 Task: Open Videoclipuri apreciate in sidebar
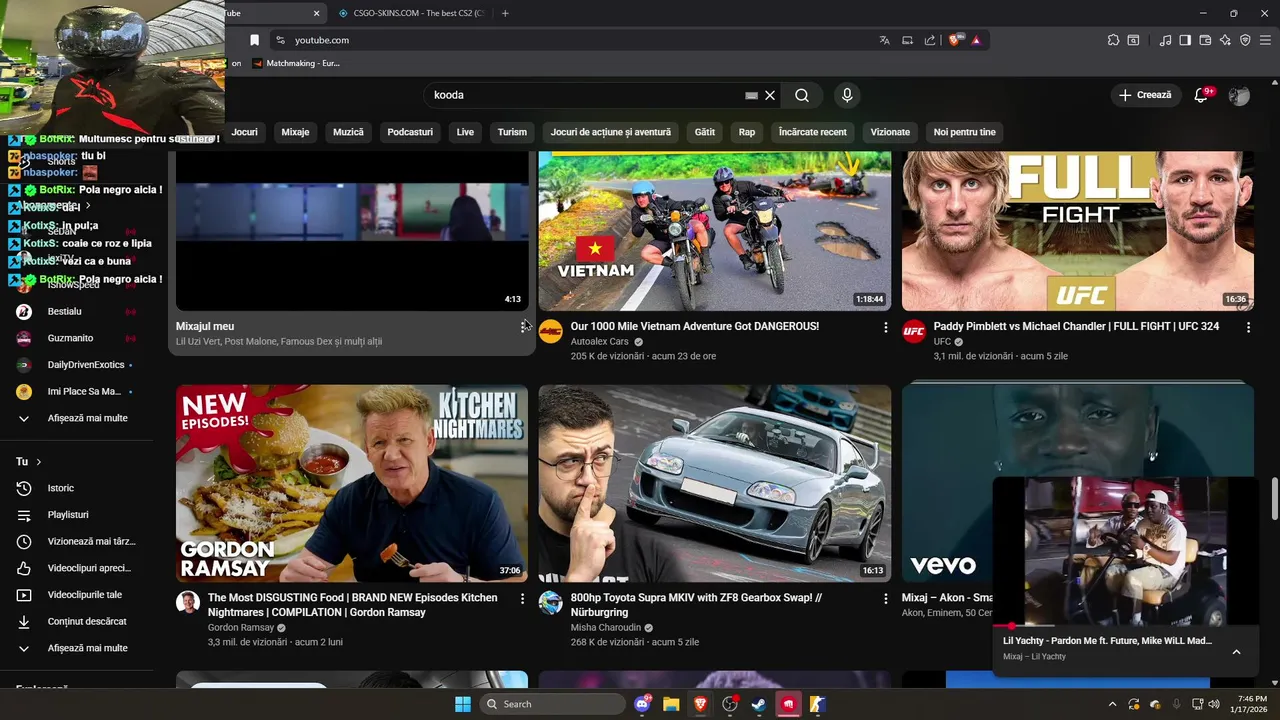tap(77, 568)
